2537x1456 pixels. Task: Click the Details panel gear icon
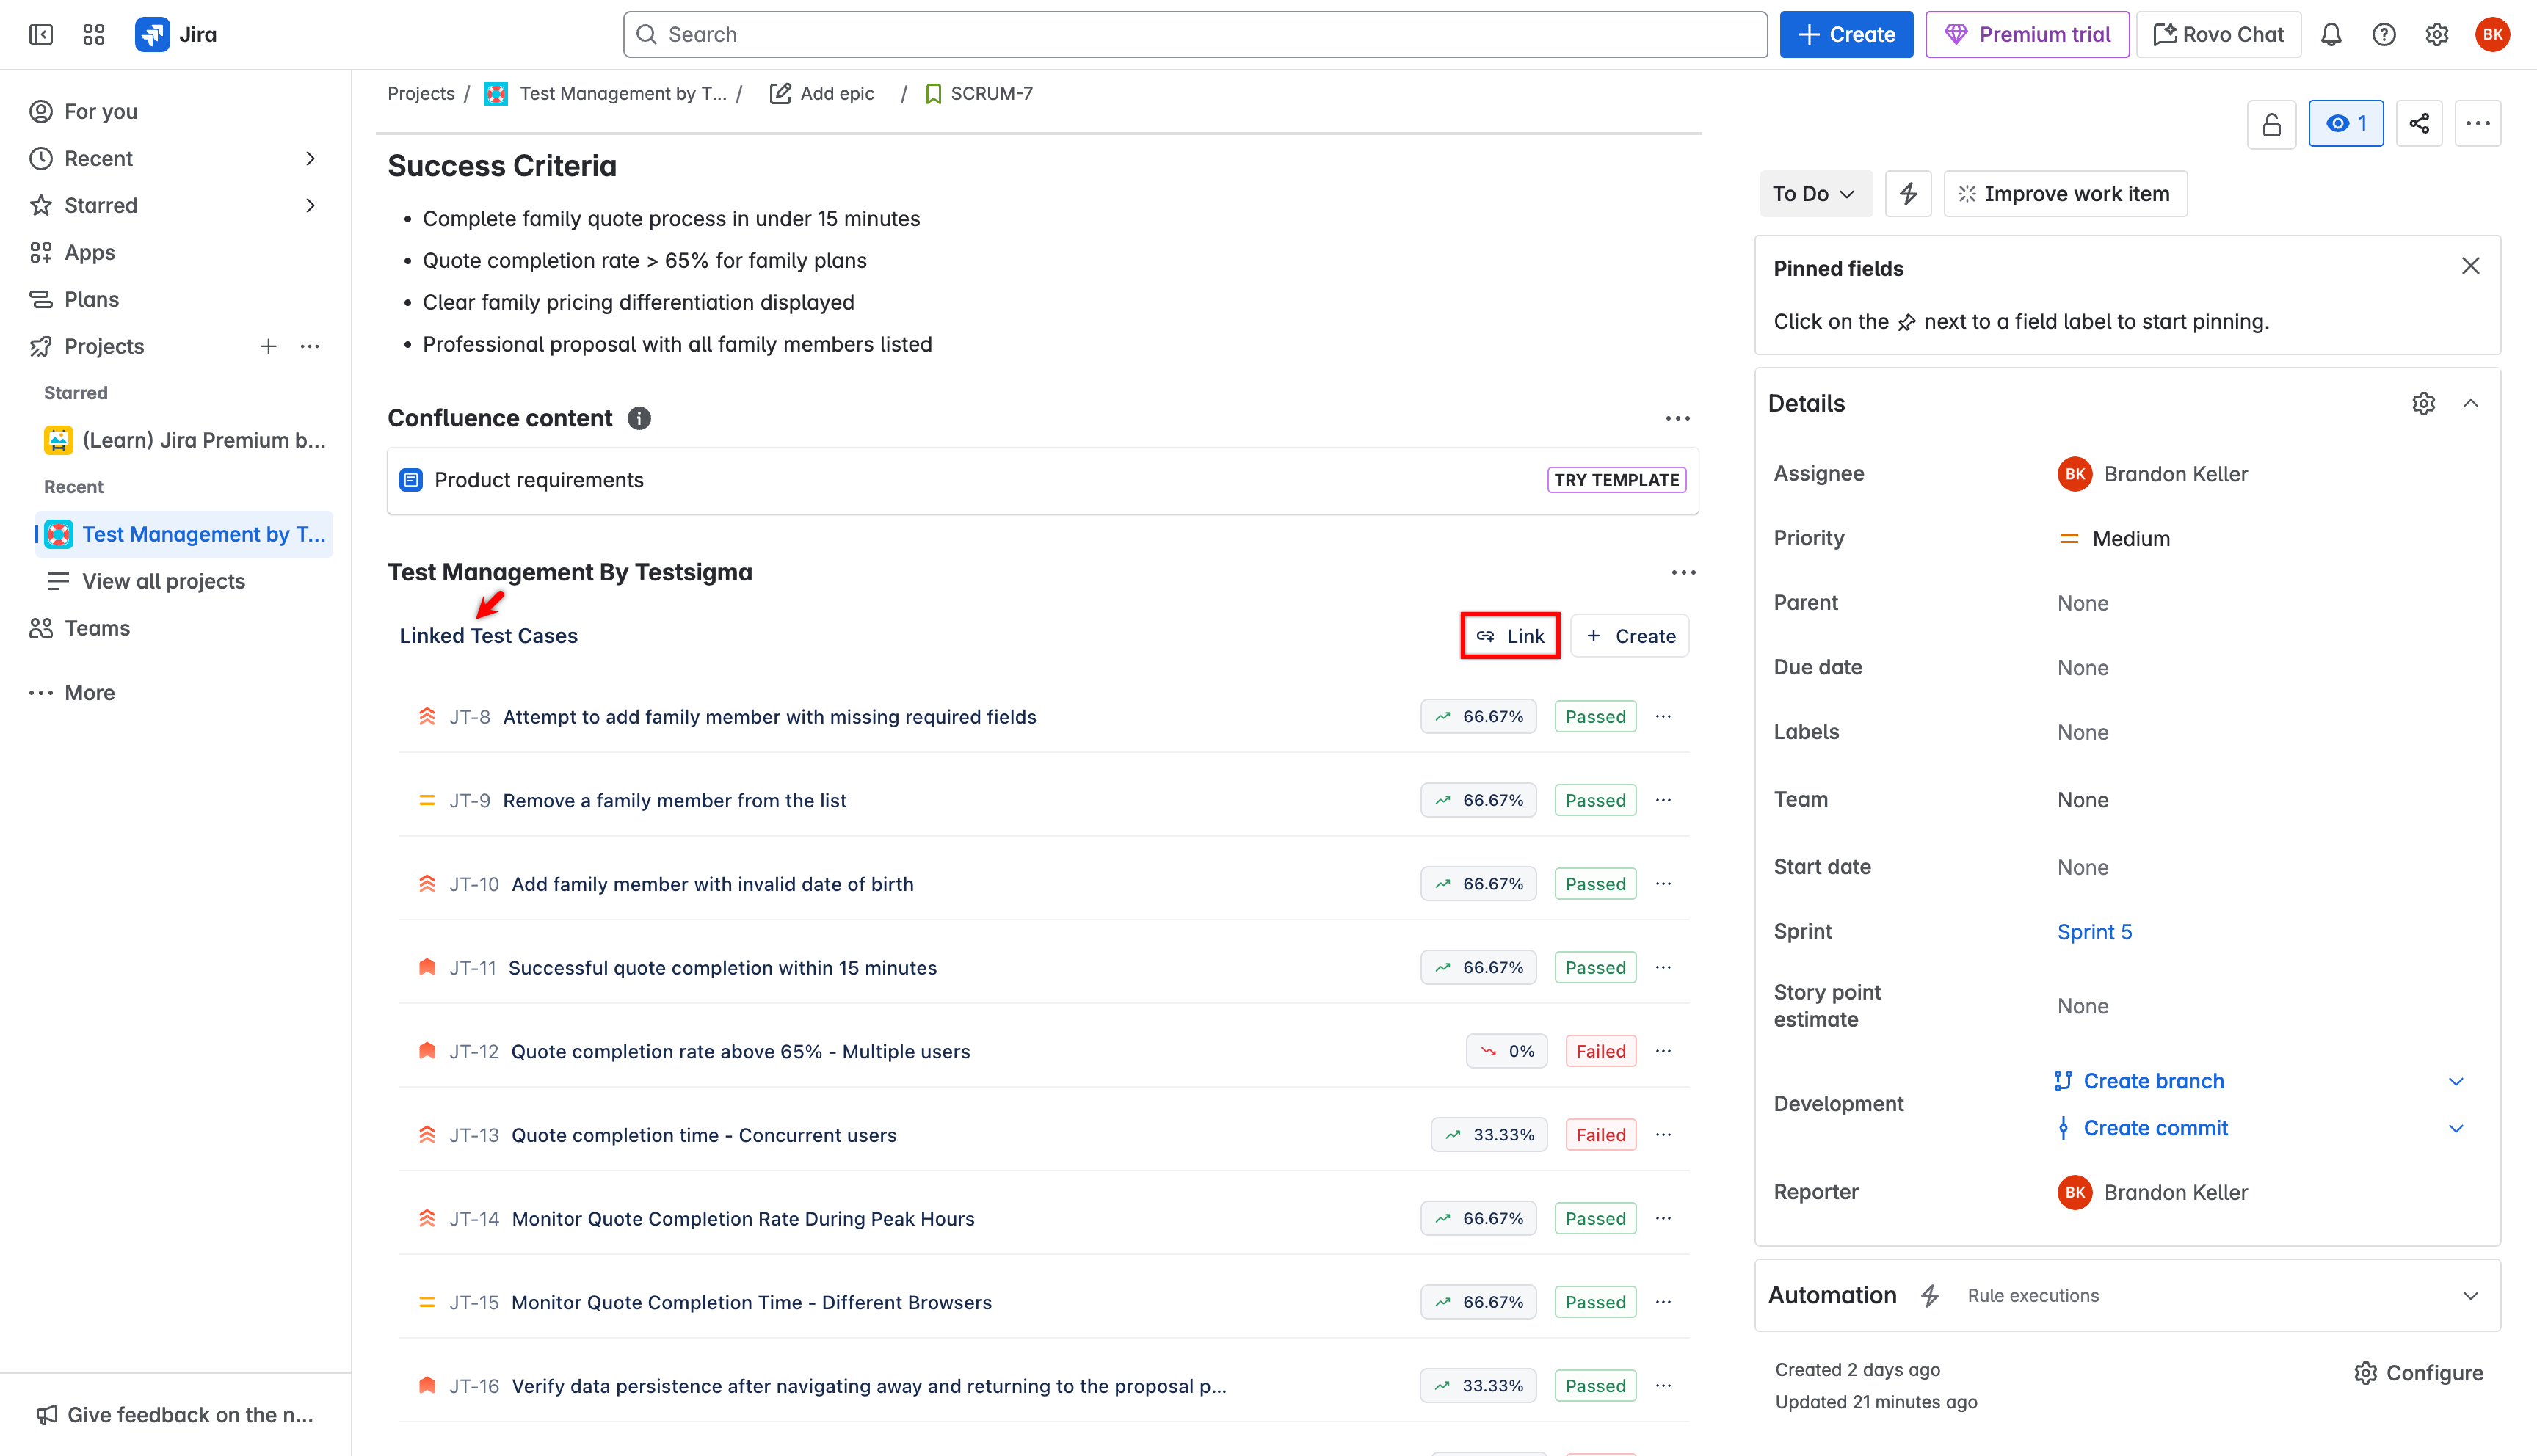point(2423,403)
